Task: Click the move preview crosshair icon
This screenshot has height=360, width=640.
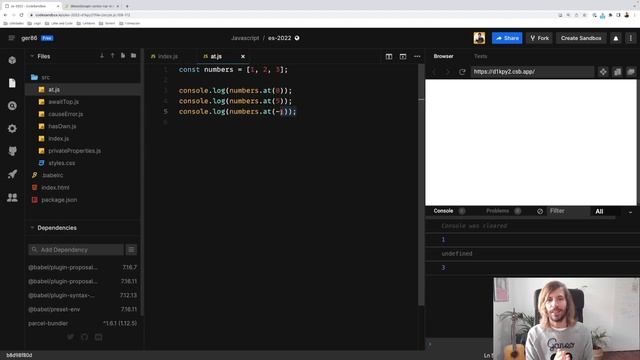Action: coord(603,72)
